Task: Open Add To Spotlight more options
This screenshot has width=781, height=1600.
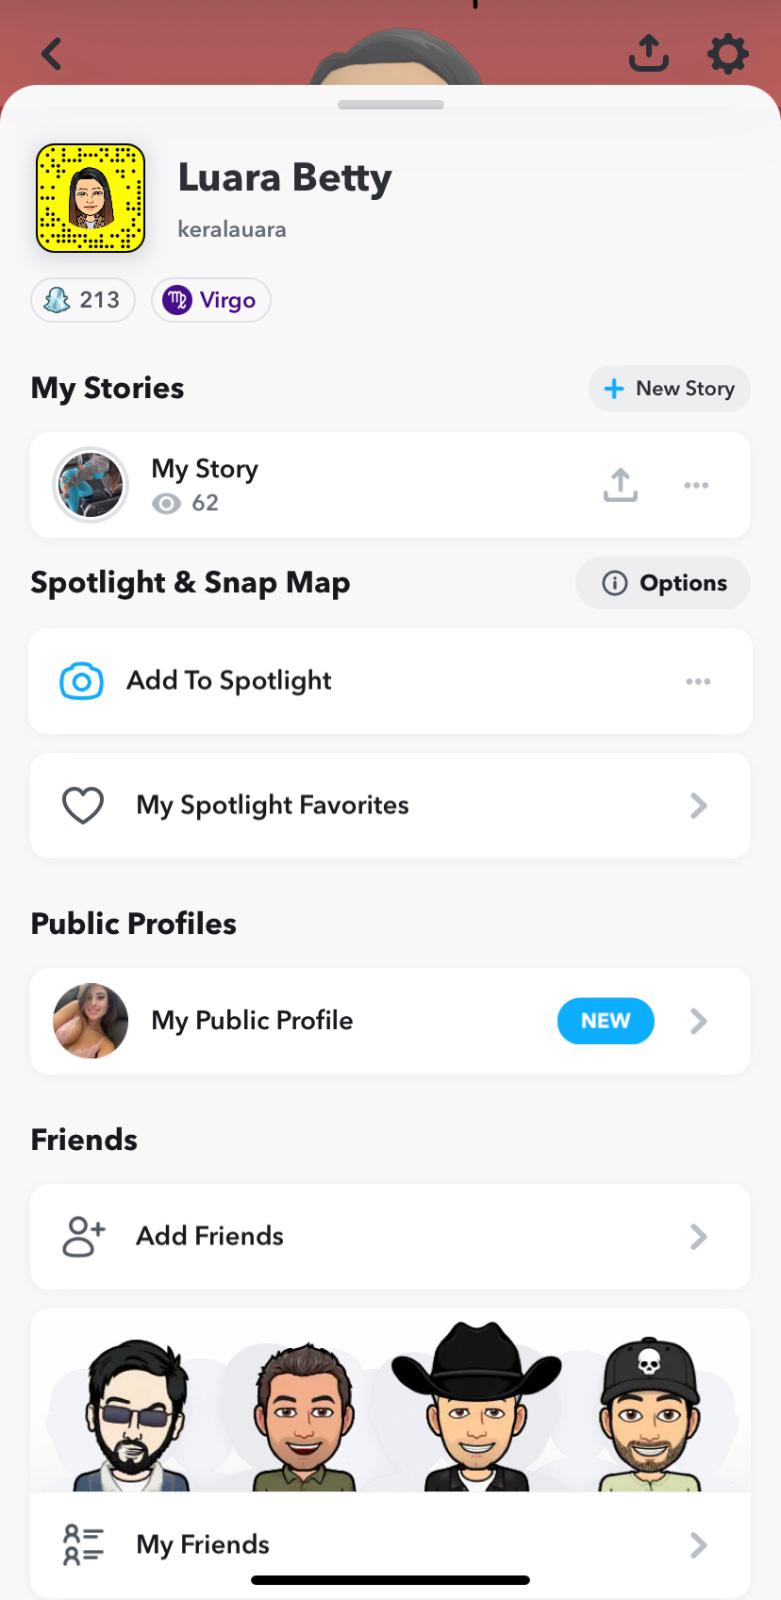Action: tap(698, 681)
